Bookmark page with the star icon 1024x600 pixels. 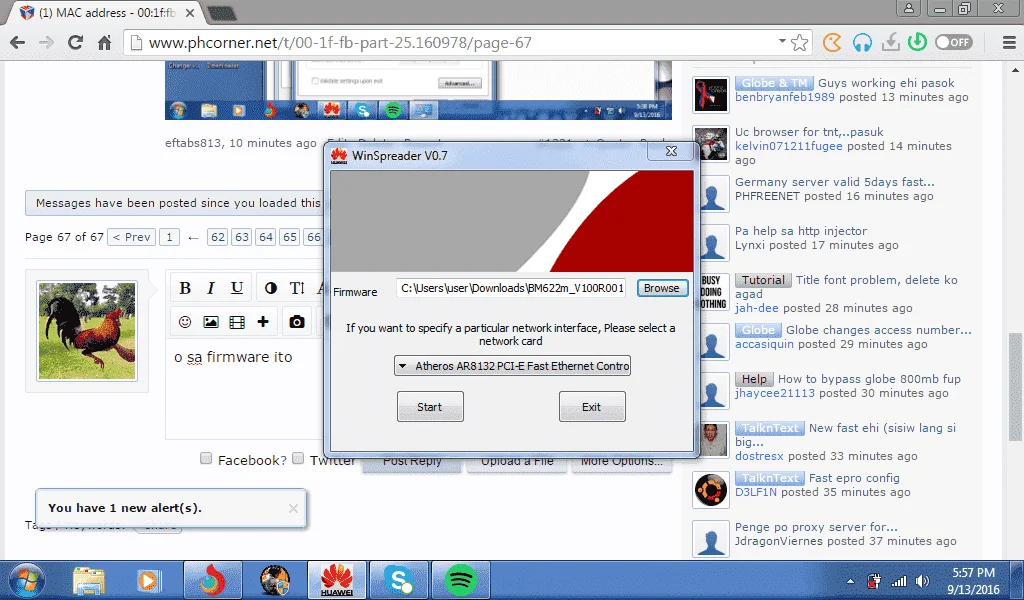click(799, 43)
